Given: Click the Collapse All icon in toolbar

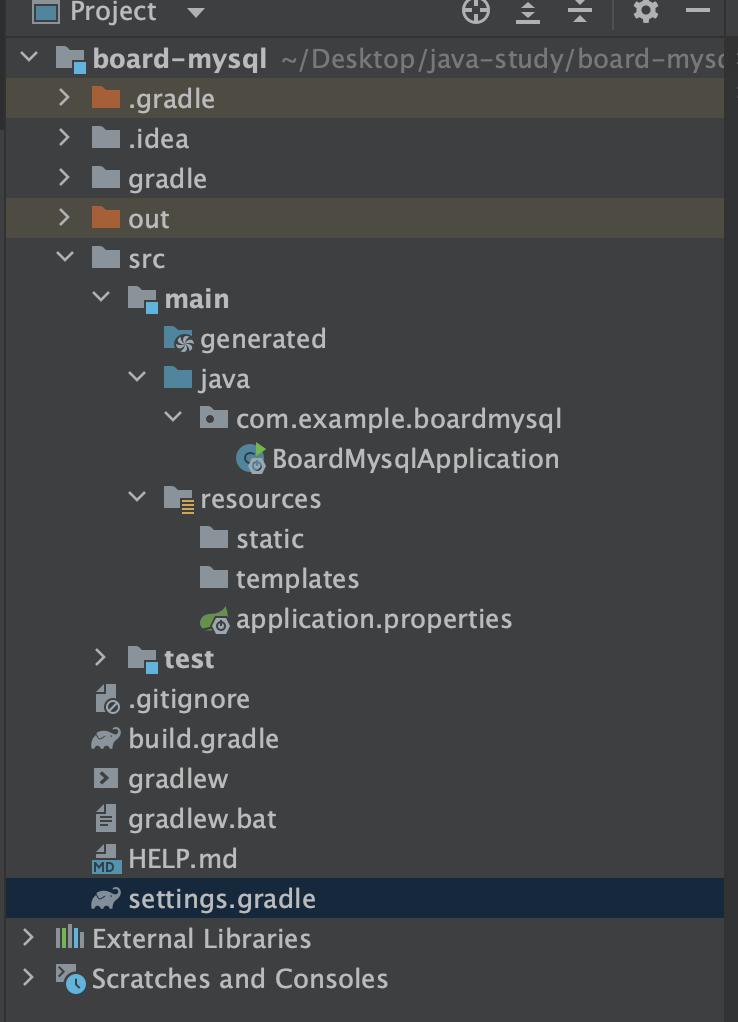Looking at the screenshot, I should [580, 12].
